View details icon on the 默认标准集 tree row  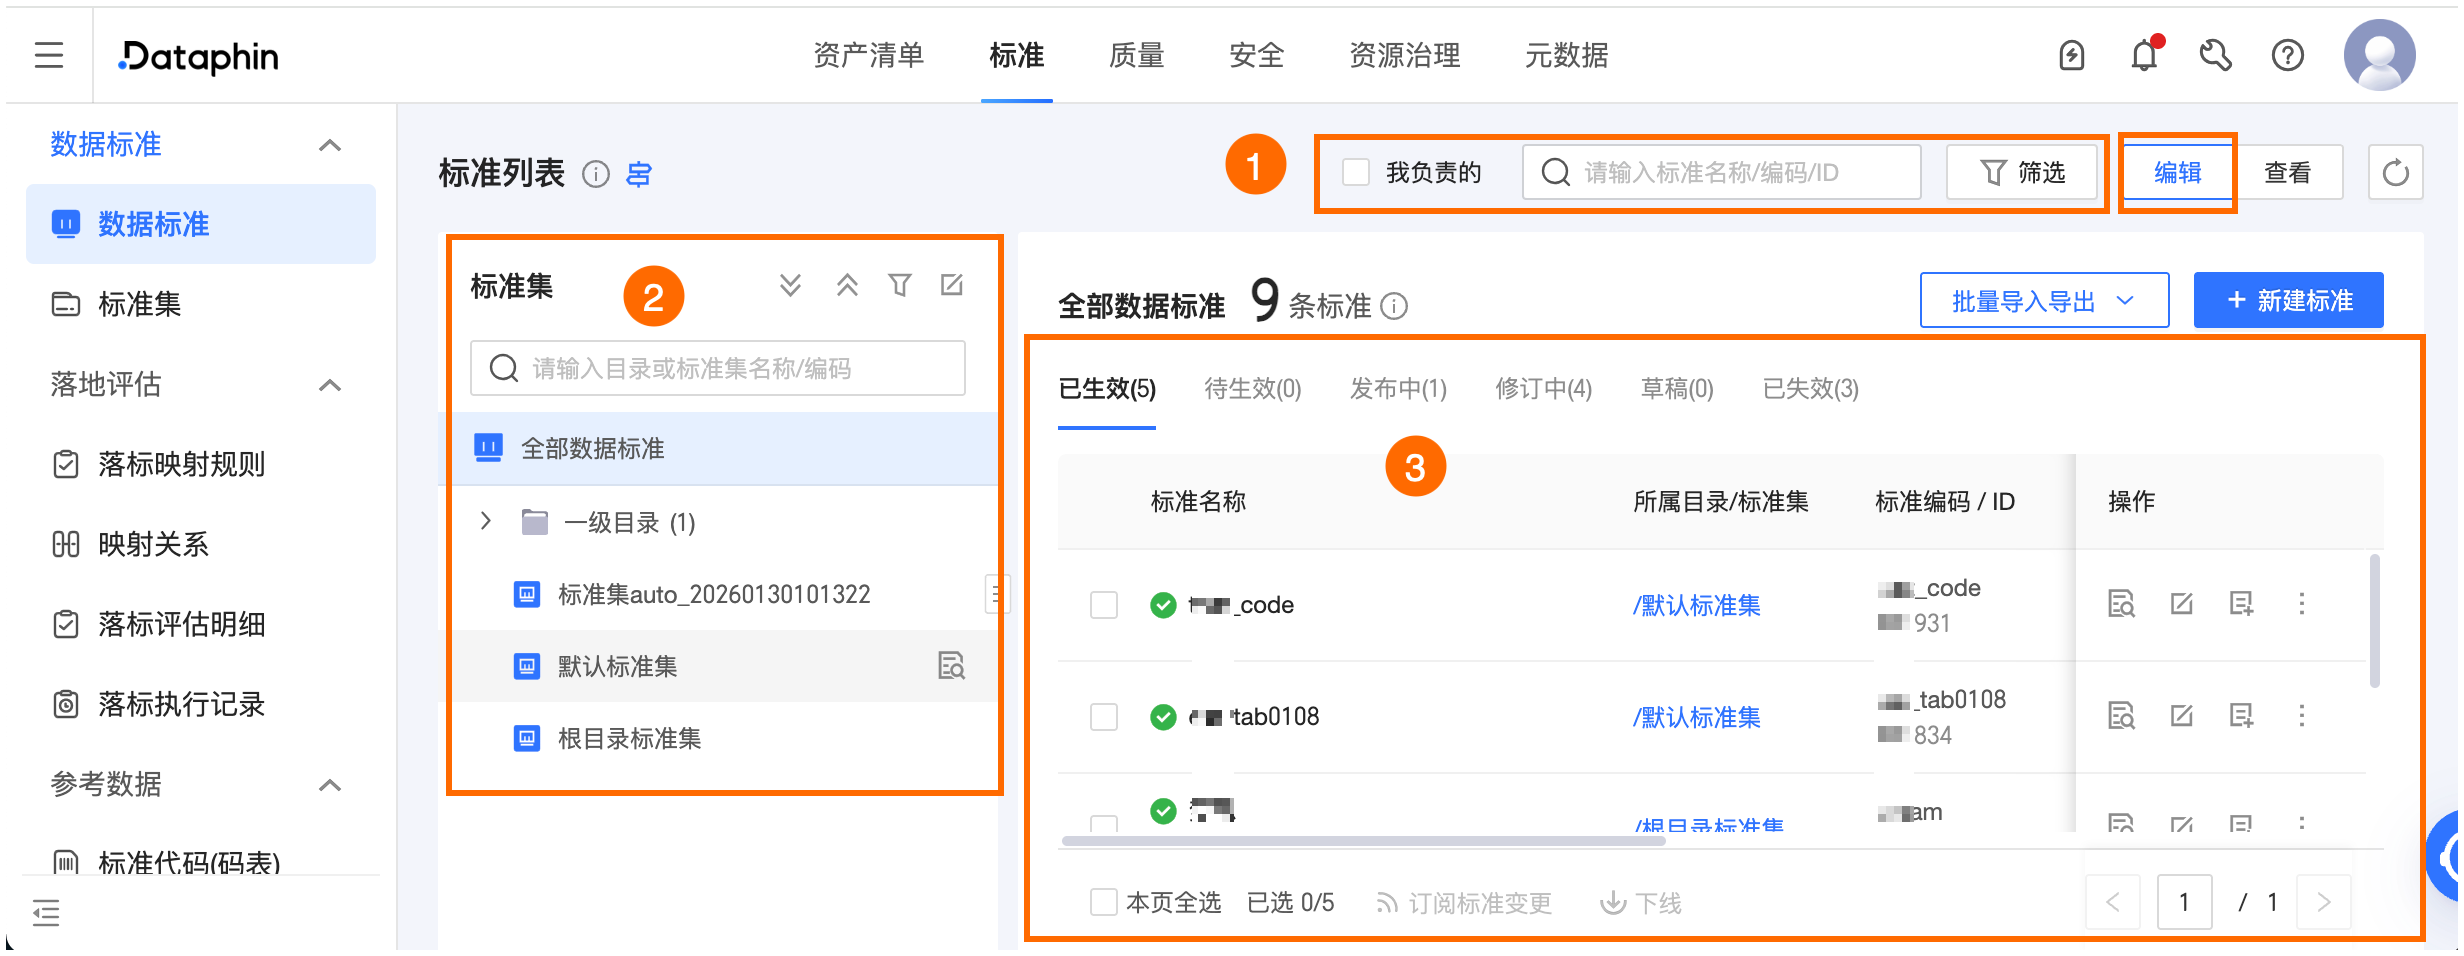pos(951,666)
